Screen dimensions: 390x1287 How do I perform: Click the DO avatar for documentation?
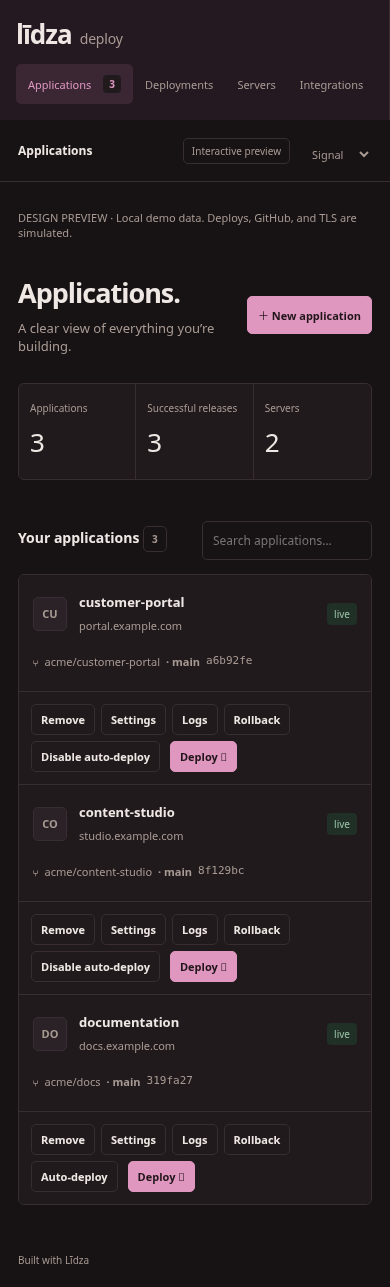tap(50, 1034)
